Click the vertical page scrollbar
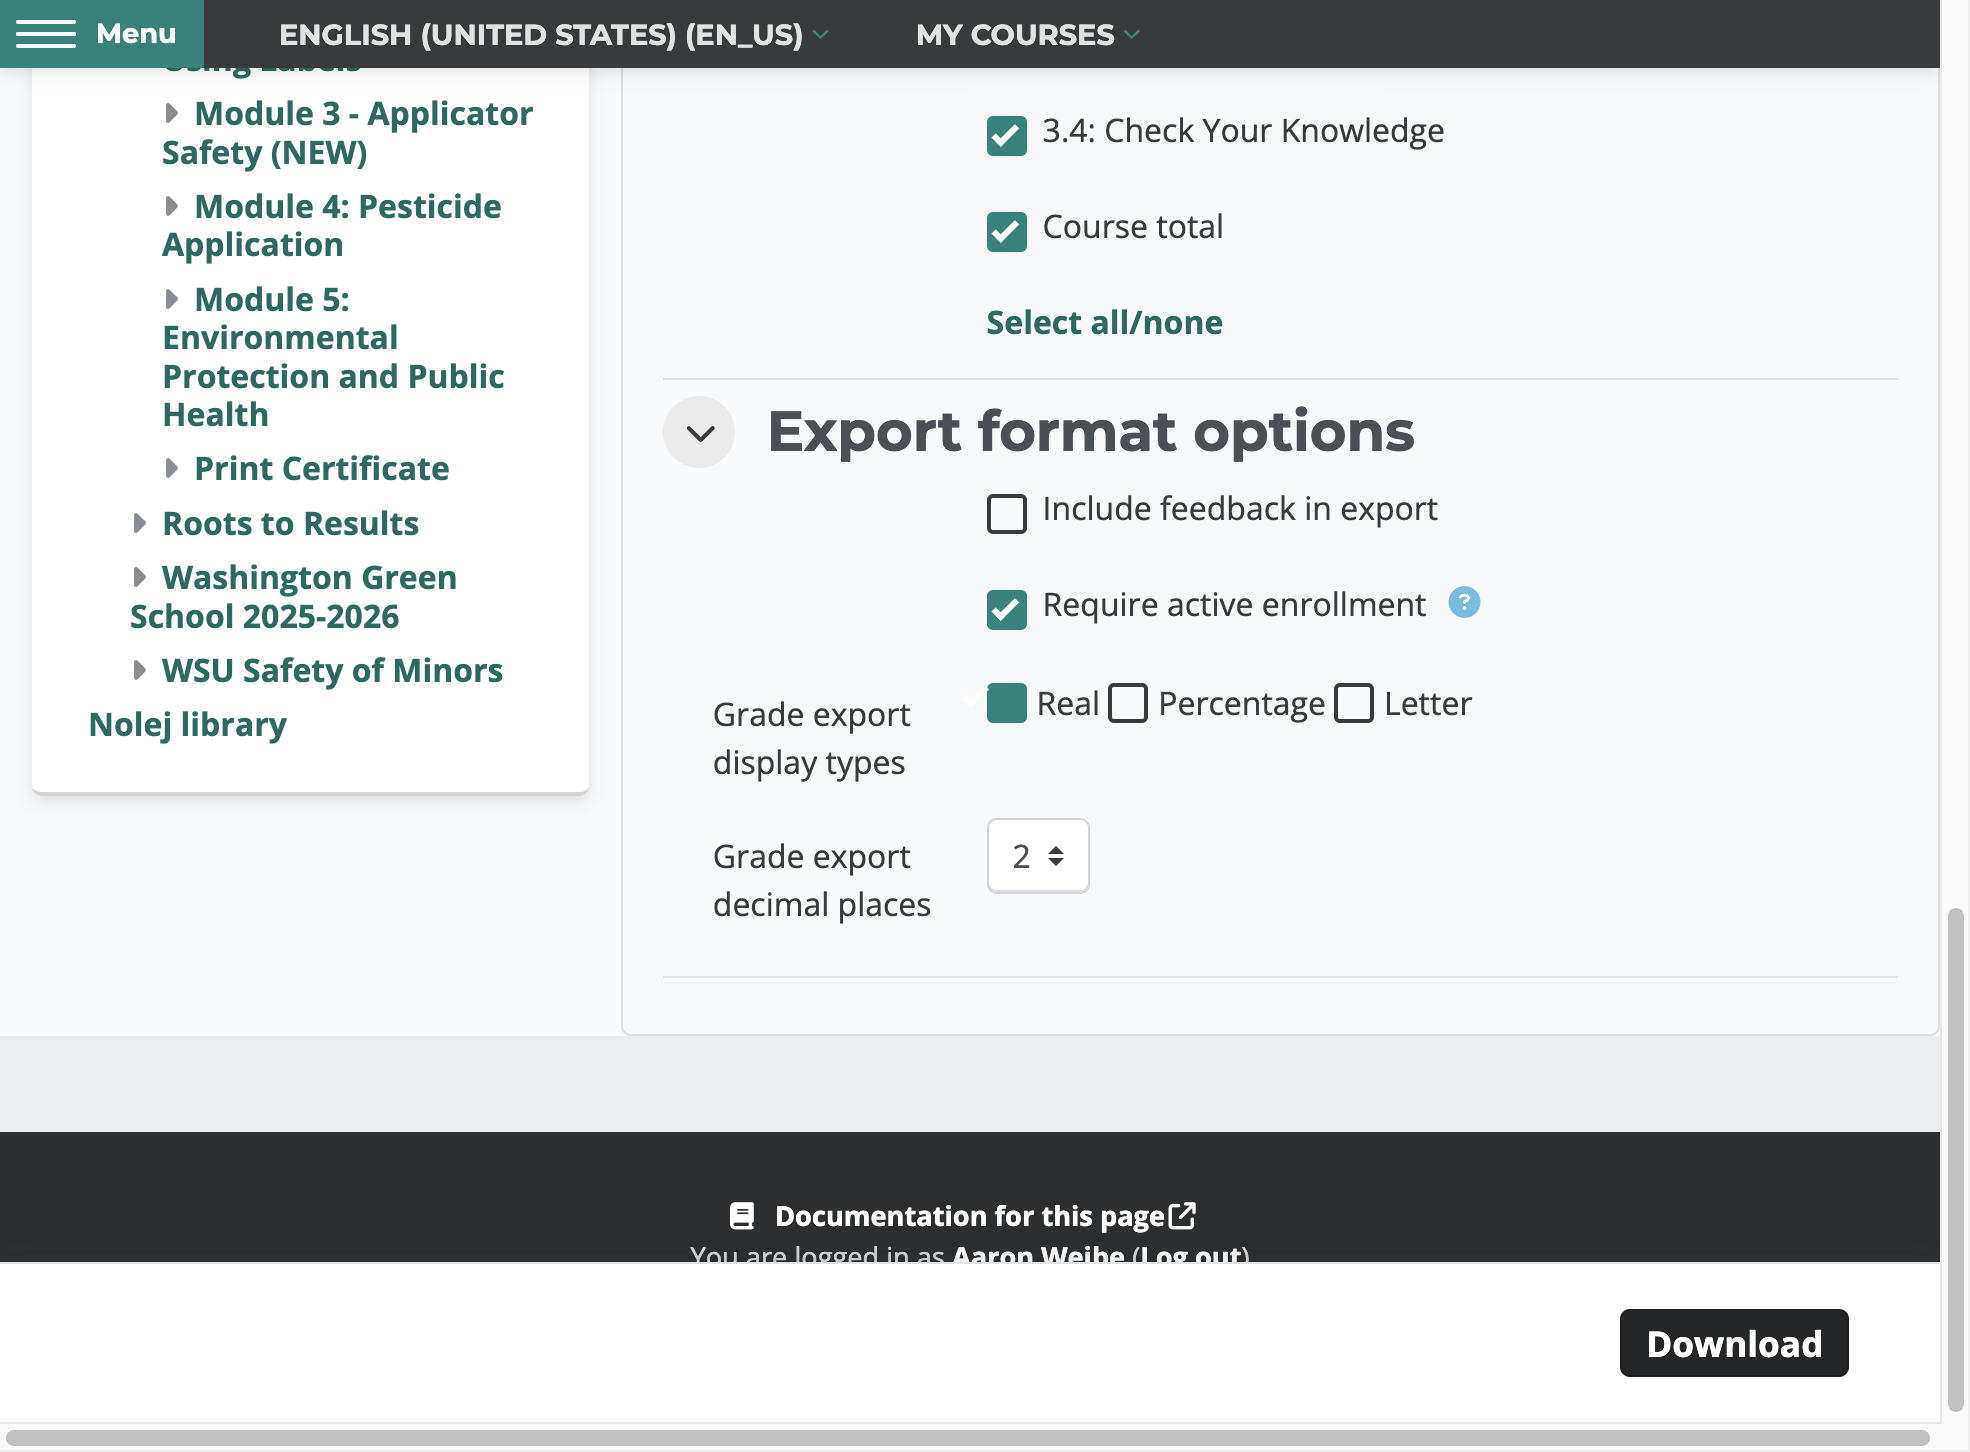Viewport: 1970px width, 1452px height. [1956, 1160]
